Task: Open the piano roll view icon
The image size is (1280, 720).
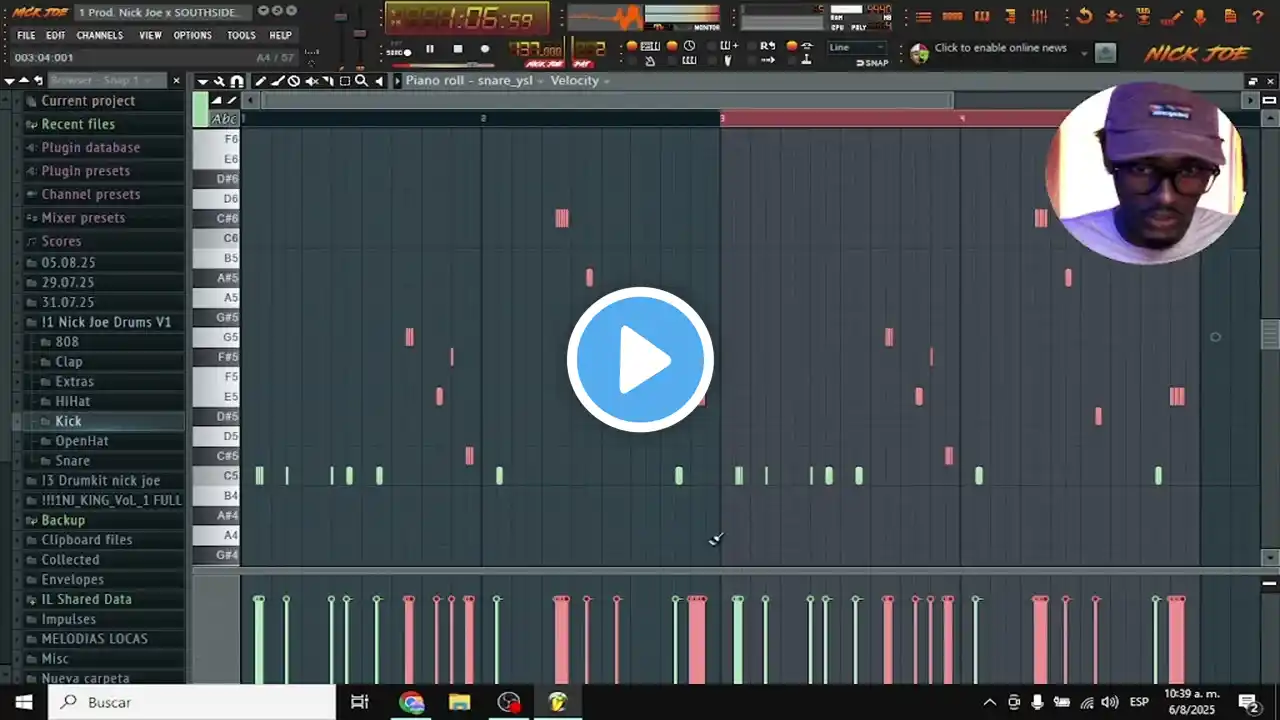Action: [x=982, y=17]
